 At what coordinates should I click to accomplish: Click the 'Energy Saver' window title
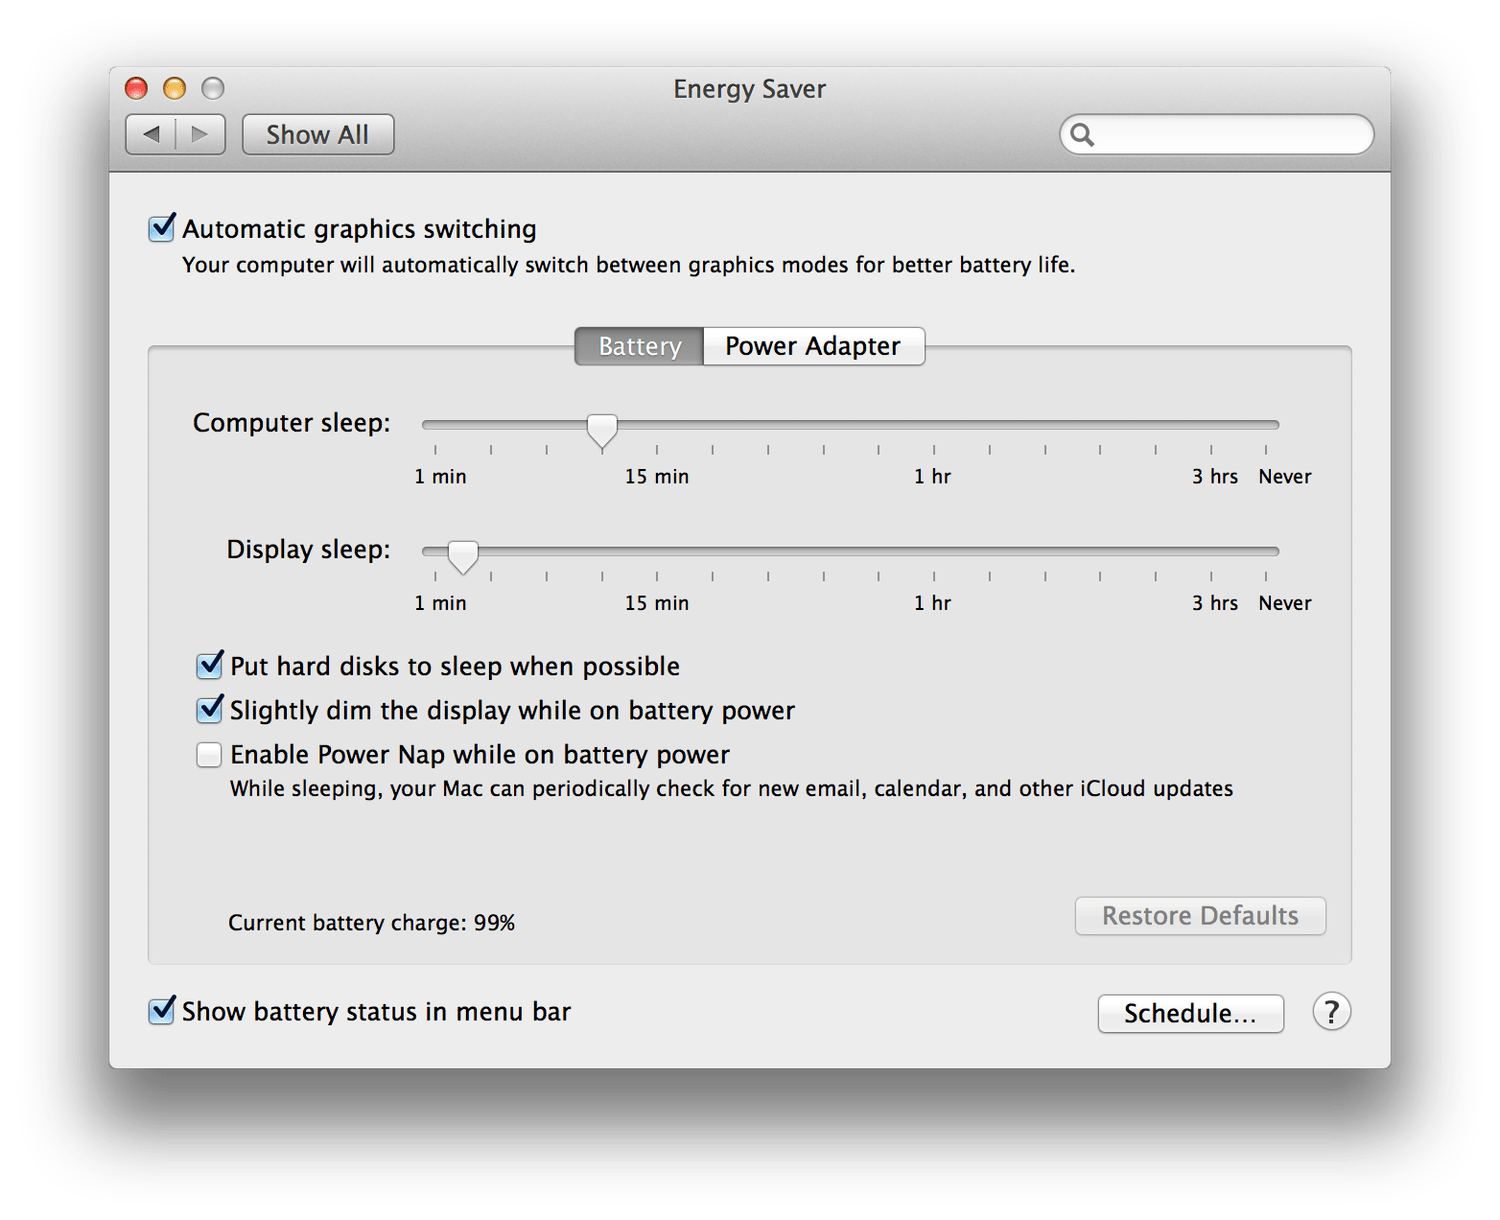(x=750, y=89)
